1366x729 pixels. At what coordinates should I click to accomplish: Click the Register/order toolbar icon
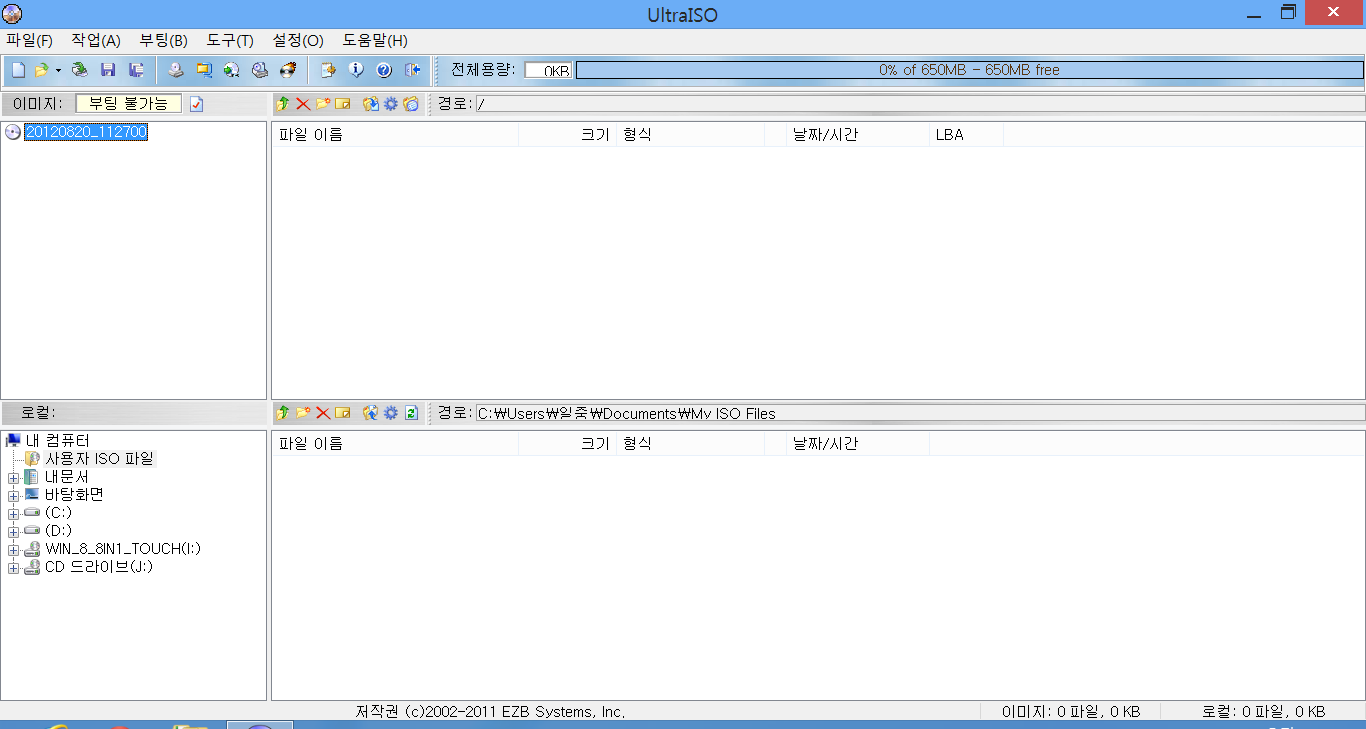(x=327, y=70)
